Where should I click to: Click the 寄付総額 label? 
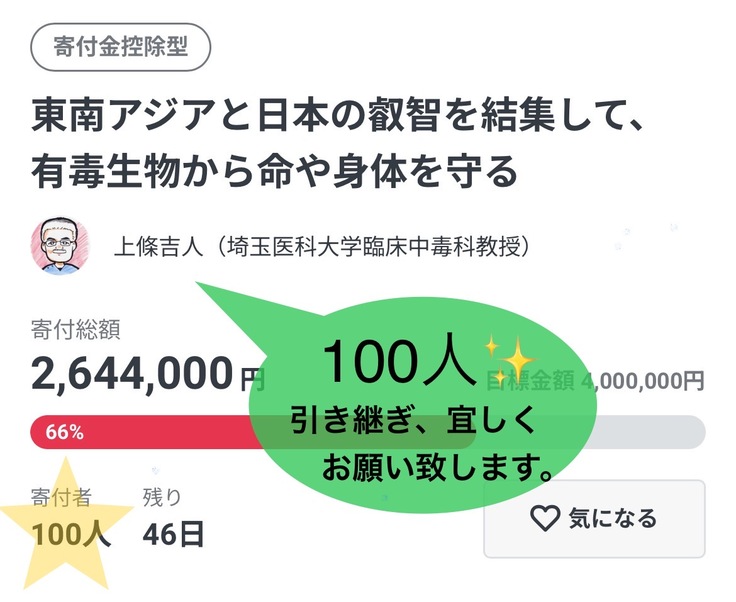(76, 328)
